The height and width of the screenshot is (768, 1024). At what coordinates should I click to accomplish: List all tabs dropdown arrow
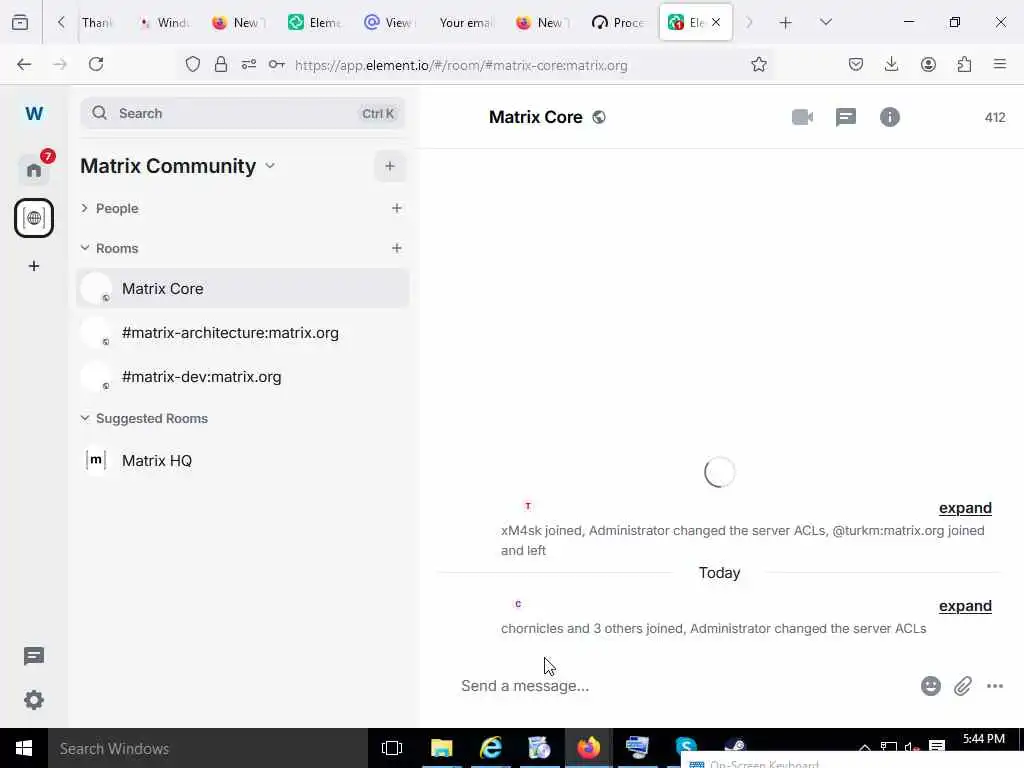point(825,22)
